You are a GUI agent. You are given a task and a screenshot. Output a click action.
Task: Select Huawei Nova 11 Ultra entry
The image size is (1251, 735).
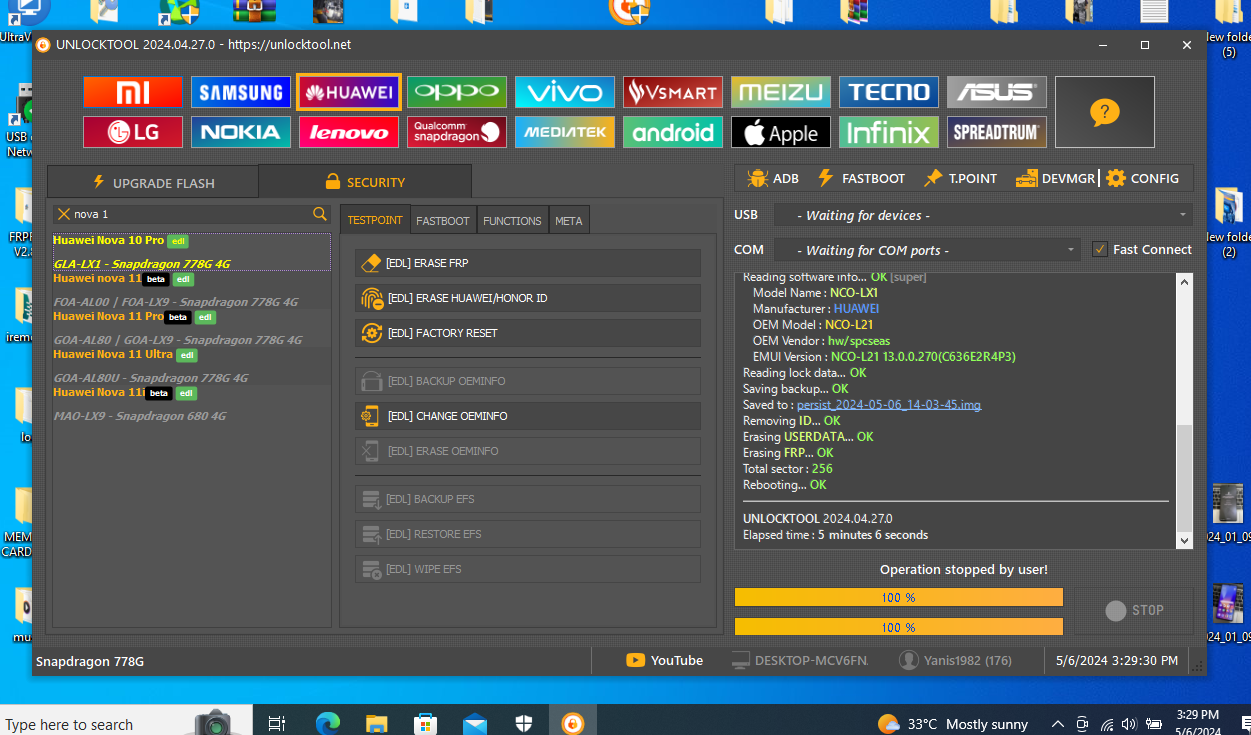(191, 366)
